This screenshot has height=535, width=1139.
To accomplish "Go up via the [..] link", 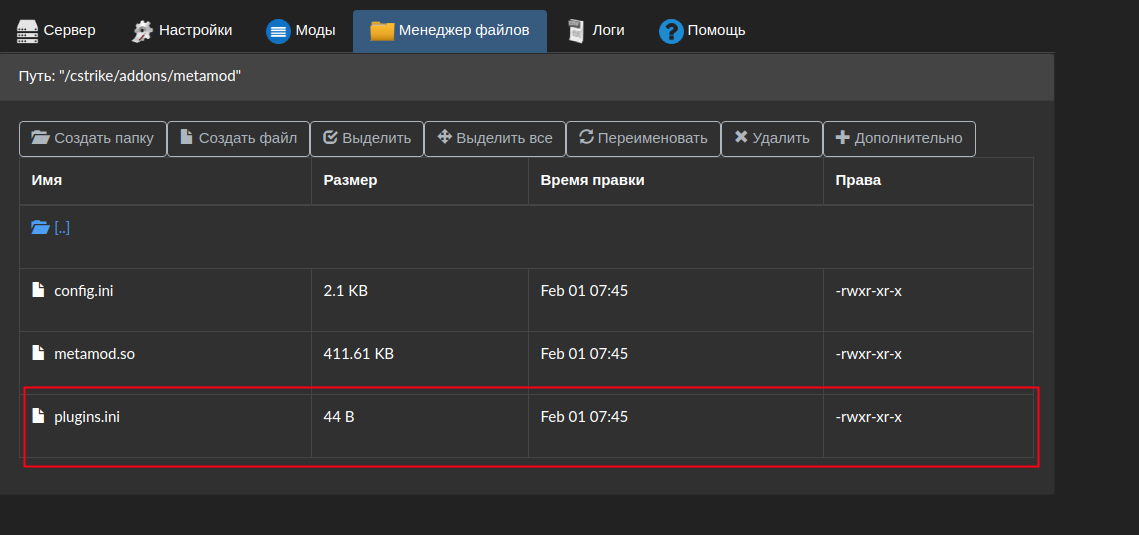I will pos(62,228).
